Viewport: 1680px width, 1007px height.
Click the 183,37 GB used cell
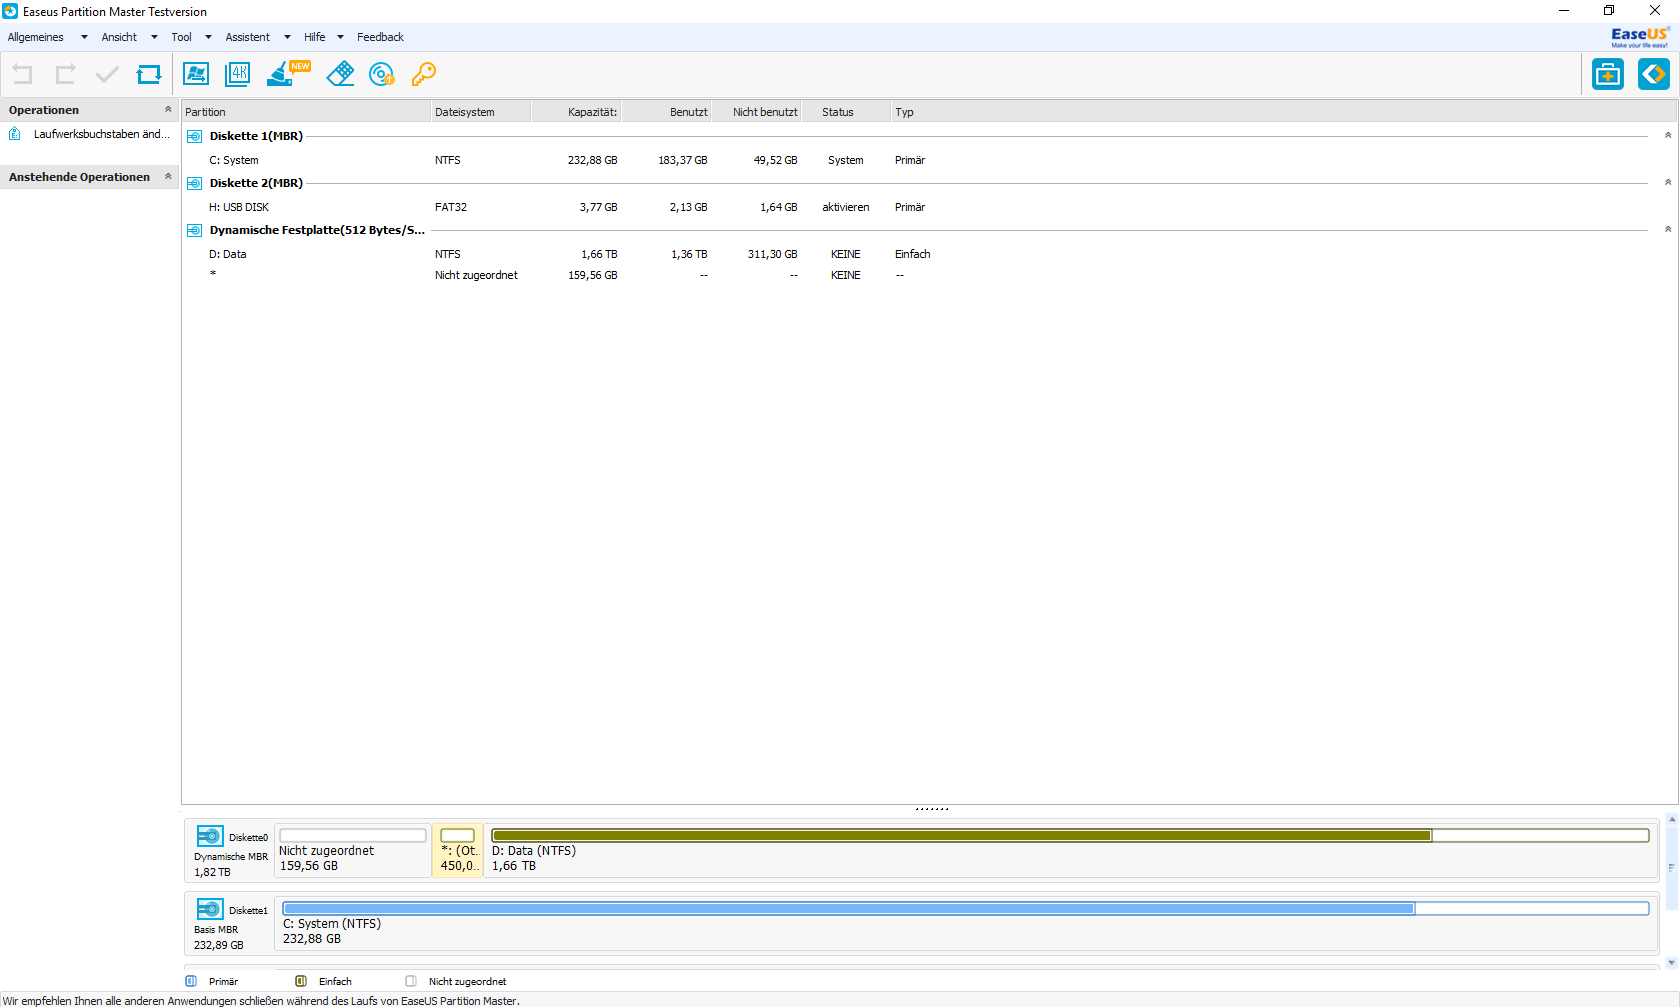[x=682, y=160]
